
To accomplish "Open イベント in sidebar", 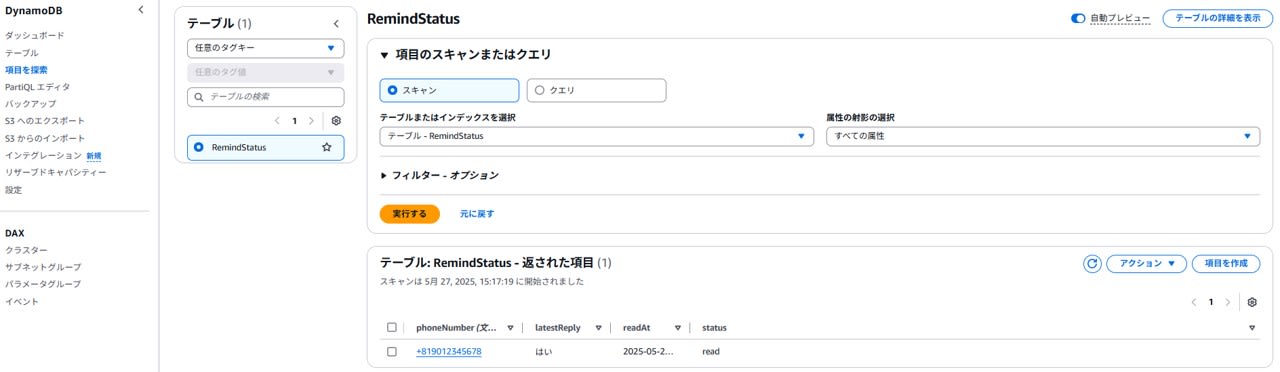I will click(22, 301).
